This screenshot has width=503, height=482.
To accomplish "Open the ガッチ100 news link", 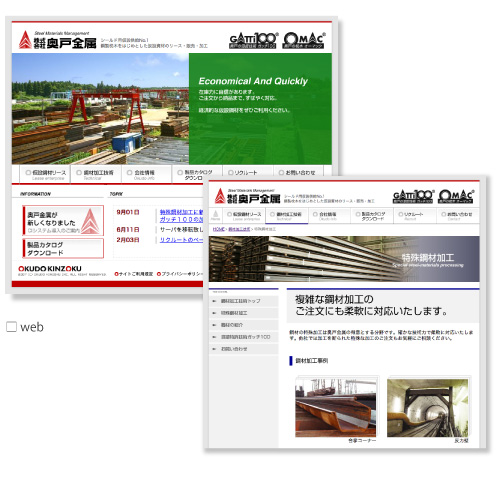I will click(x=182, y=219).
